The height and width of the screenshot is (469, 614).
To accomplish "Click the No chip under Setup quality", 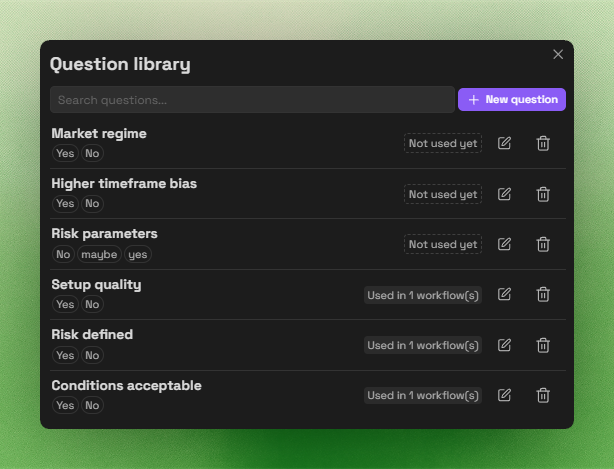I will coord(92,304).
